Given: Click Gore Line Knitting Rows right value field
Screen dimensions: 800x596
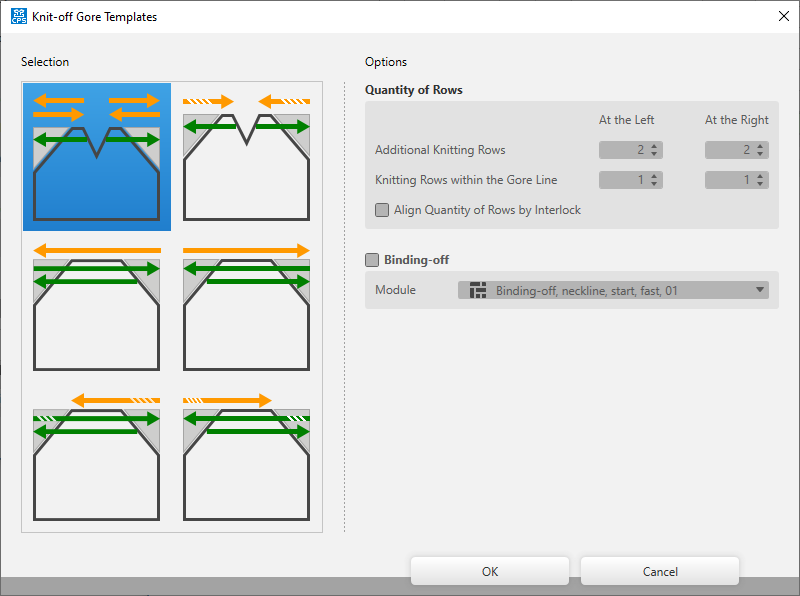Looking at the screenshot, I should [728, 180].
